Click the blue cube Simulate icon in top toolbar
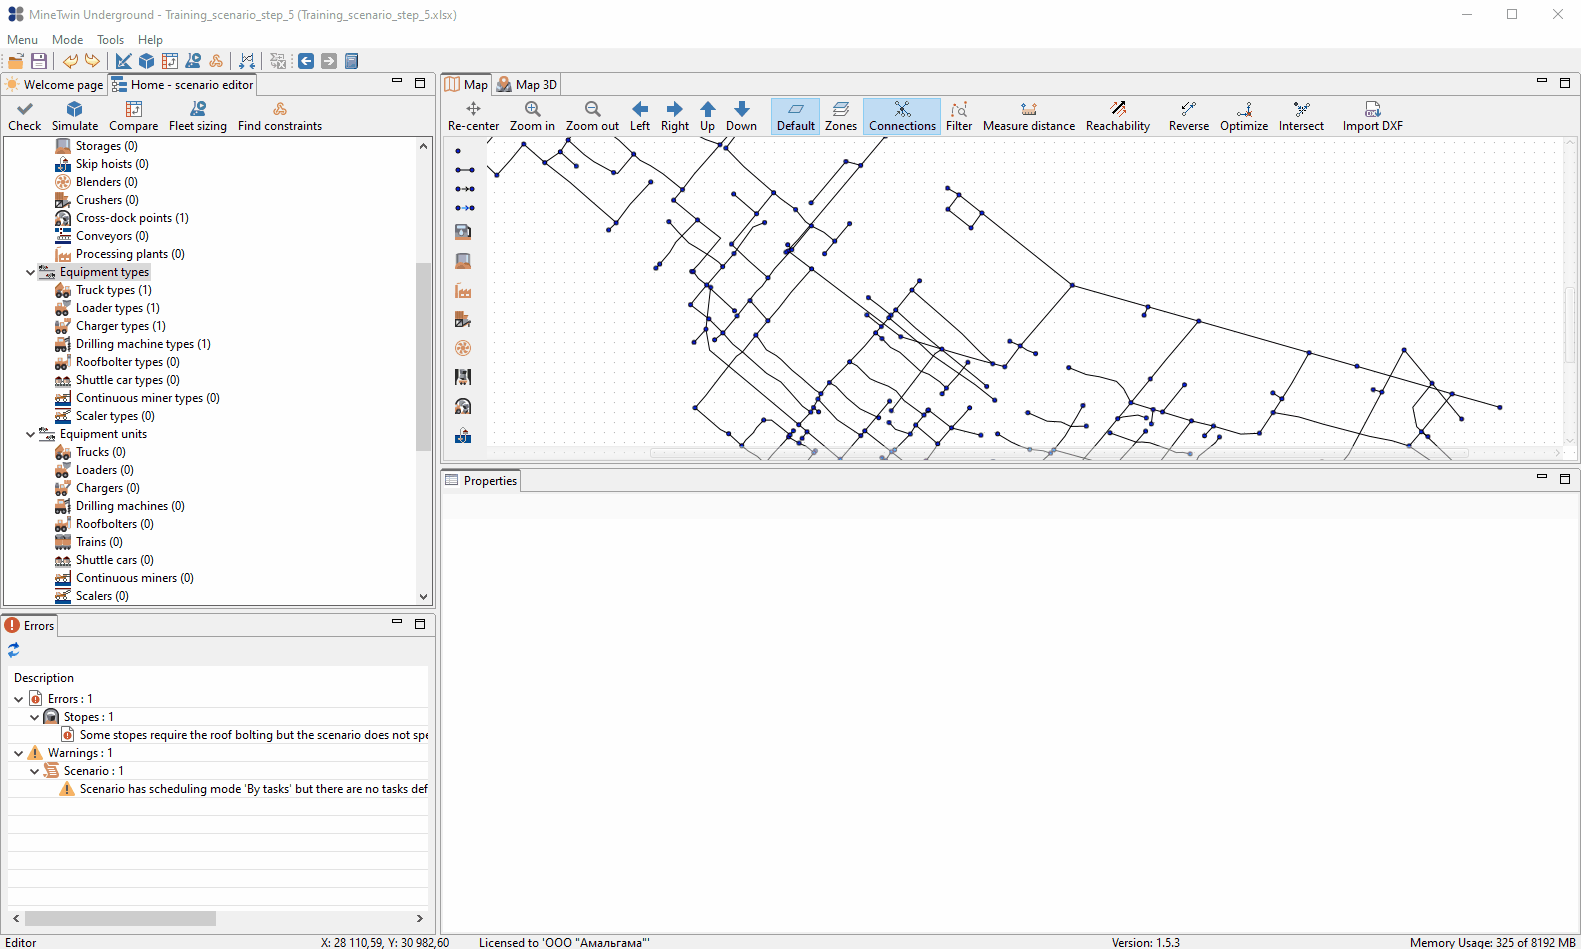1581x949 pixels. pos(146,61)
